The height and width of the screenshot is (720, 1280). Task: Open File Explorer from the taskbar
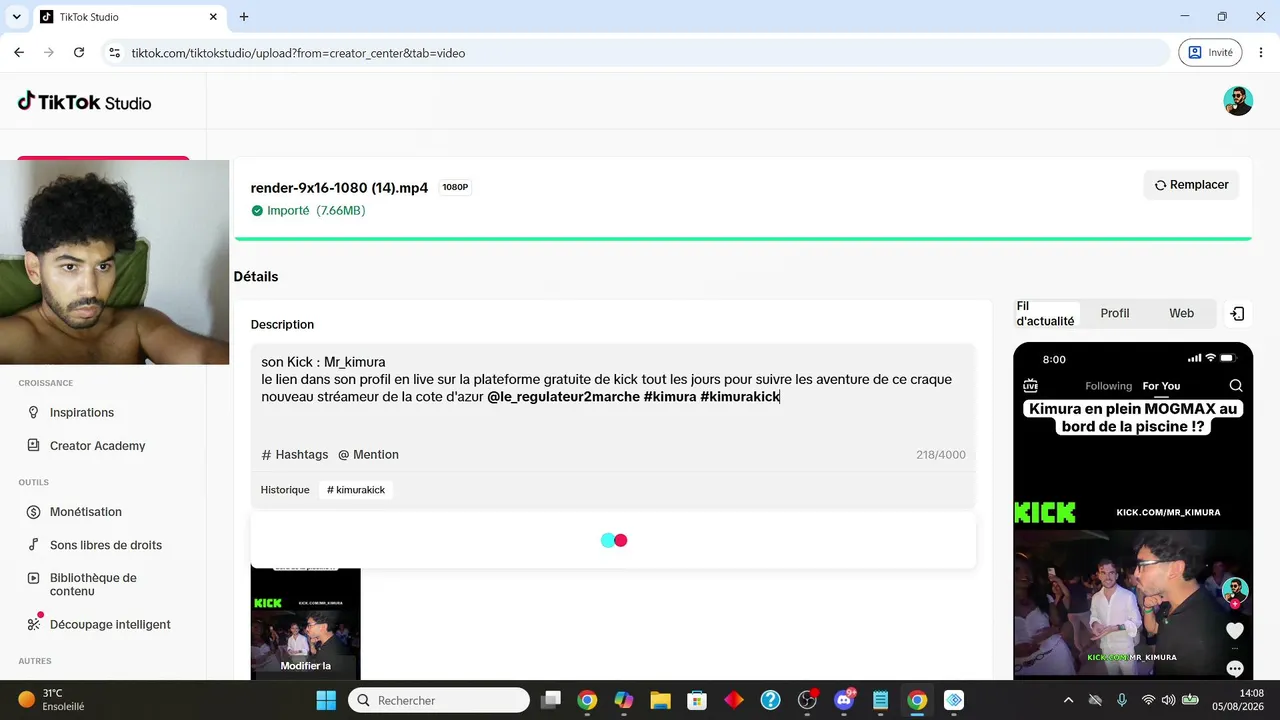[660, 700]
